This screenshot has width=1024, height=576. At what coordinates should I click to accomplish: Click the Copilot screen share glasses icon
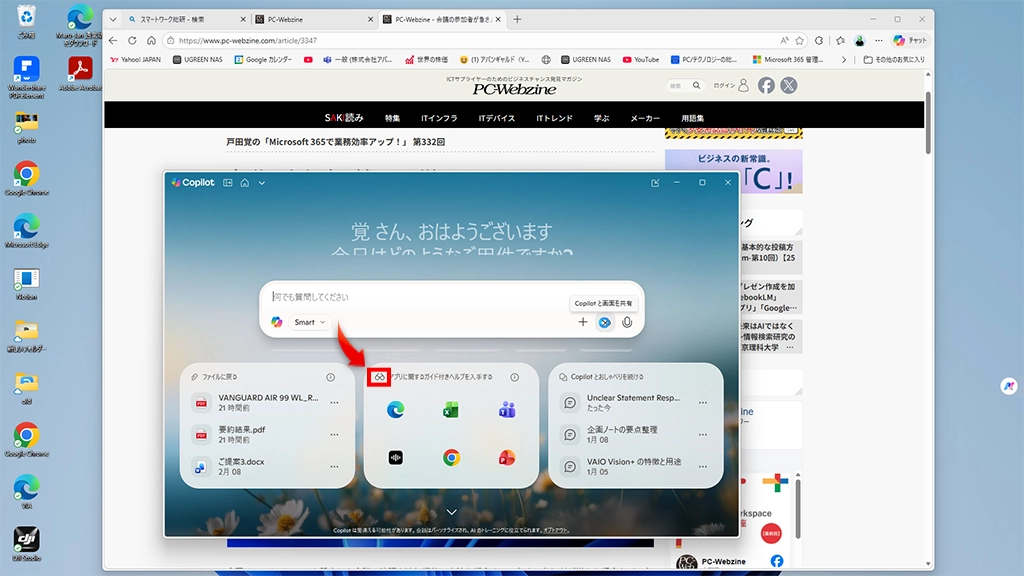(x=604, y=322)
